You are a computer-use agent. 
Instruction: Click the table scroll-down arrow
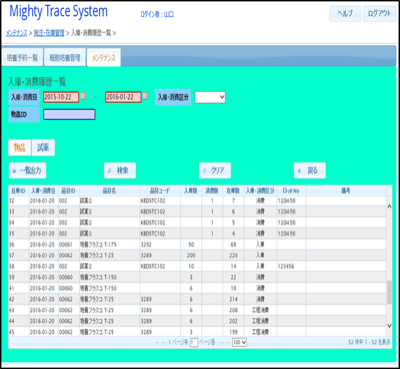(x=389, y=326)
